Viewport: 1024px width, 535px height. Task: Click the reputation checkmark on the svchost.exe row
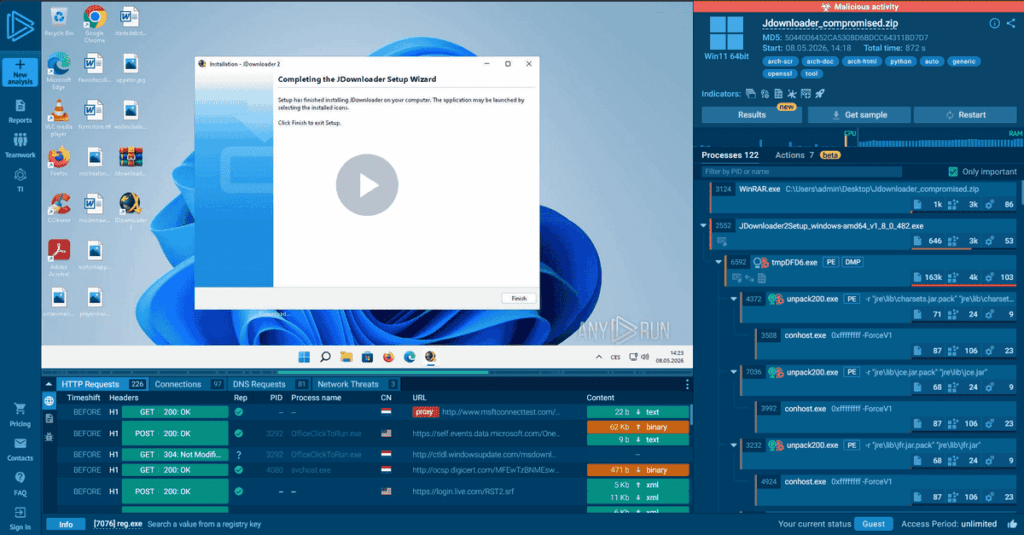239,470
